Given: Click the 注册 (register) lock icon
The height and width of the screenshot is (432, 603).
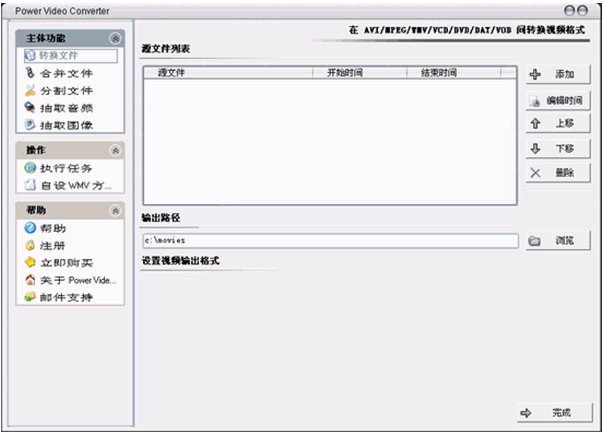Looking at the screenshot, I should 30,245.
